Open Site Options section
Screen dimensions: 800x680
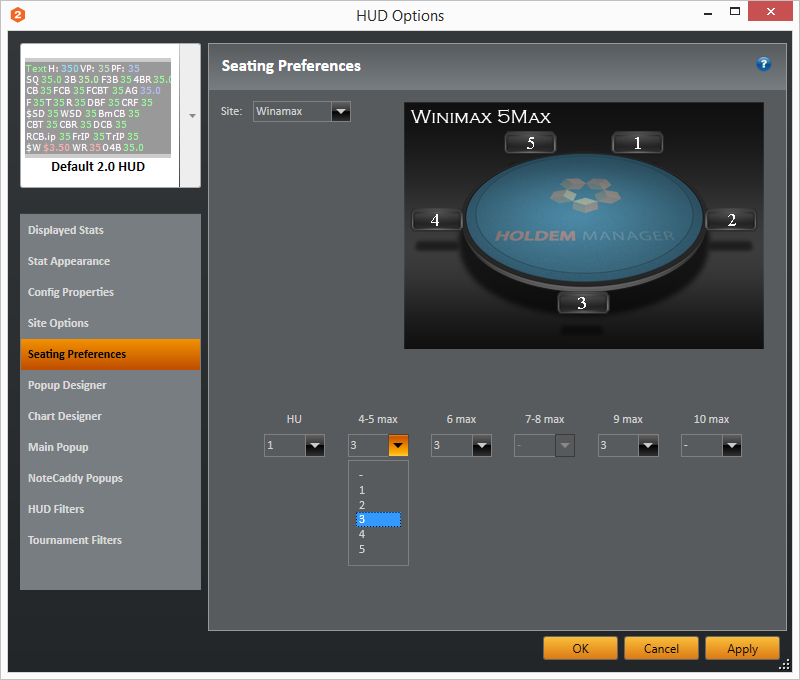click(110, 323)
